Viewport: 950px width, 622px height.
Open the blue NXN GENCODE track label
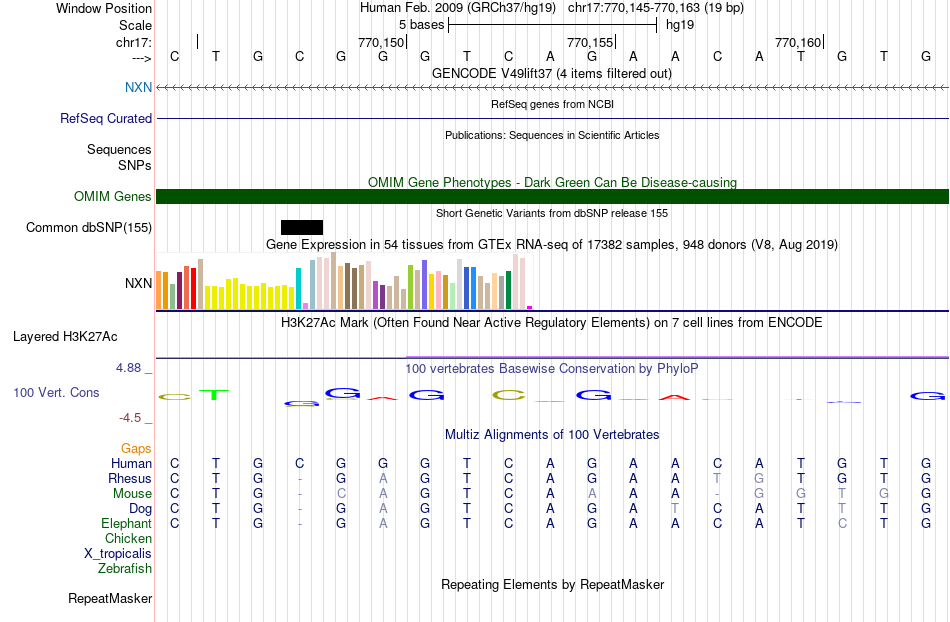[138, 87]
